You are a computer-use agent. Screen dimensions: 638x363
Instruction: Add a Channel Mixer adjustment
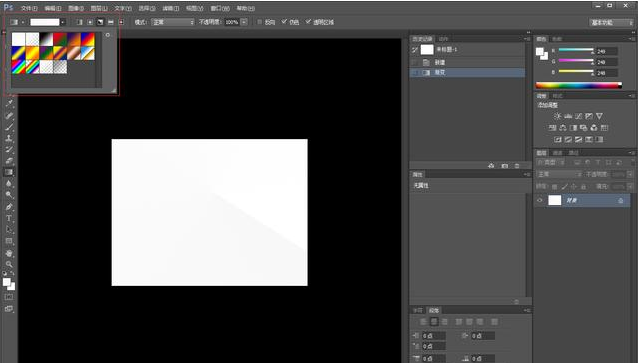[x=594, y=128]
